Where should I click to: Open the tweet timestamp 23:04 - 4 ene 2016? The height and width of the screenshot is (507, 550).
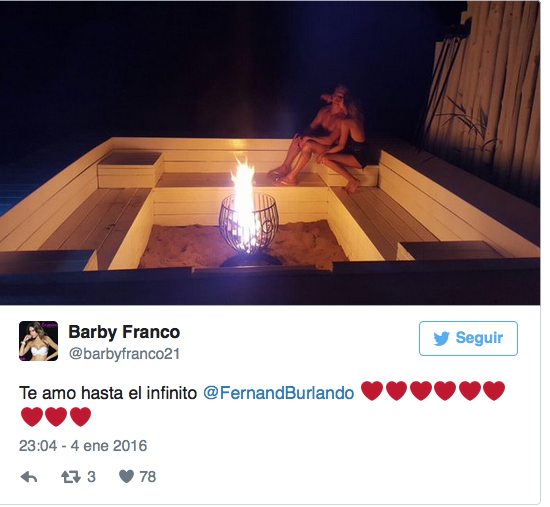pyautogui.click(x=83, y=446)
